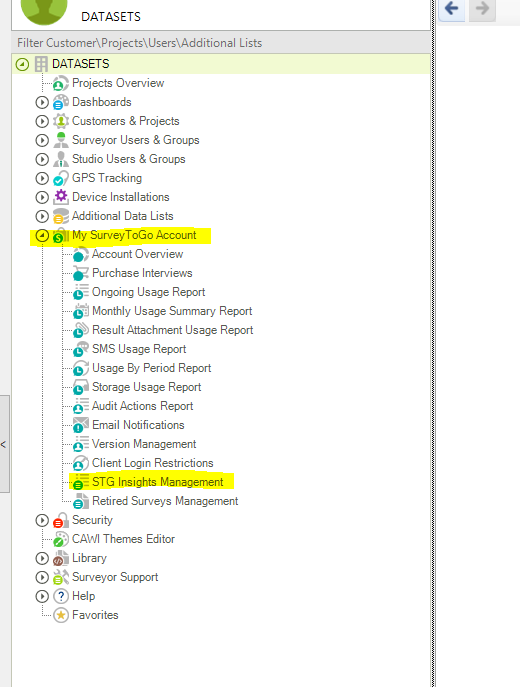Click the Purchase Interviews cart icon
This screenshot has width=520, height=687.
pos(81,273)
